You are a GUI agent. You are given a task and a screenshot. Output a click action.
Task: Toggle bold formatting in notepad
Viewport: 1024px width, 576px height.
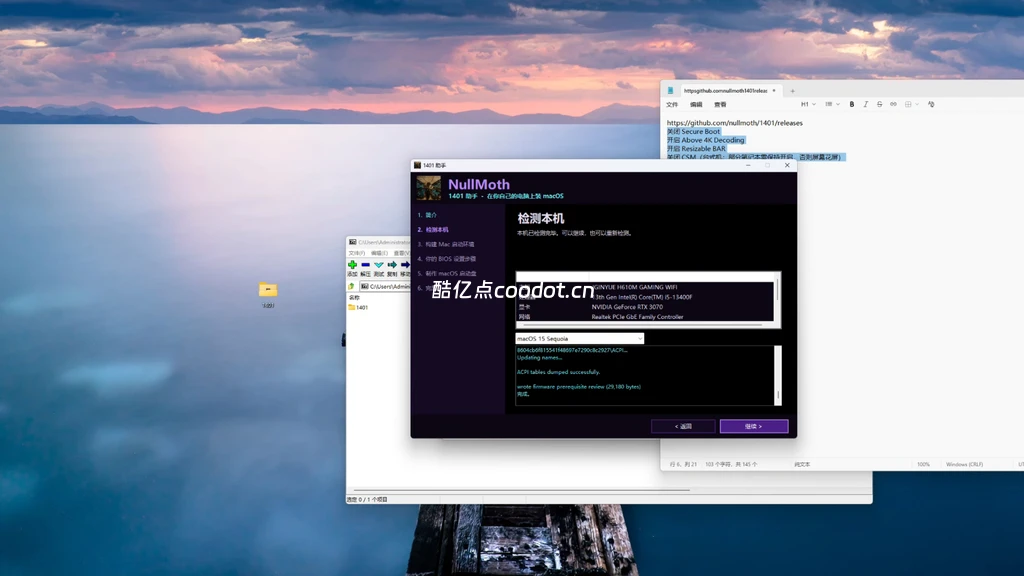click(852, 104)
